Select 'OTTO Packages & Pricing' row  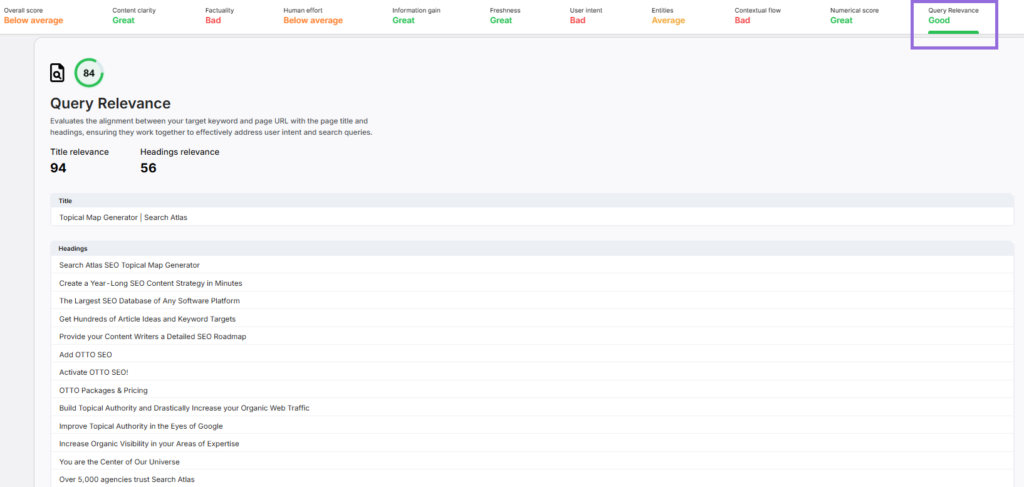(532, 390)
